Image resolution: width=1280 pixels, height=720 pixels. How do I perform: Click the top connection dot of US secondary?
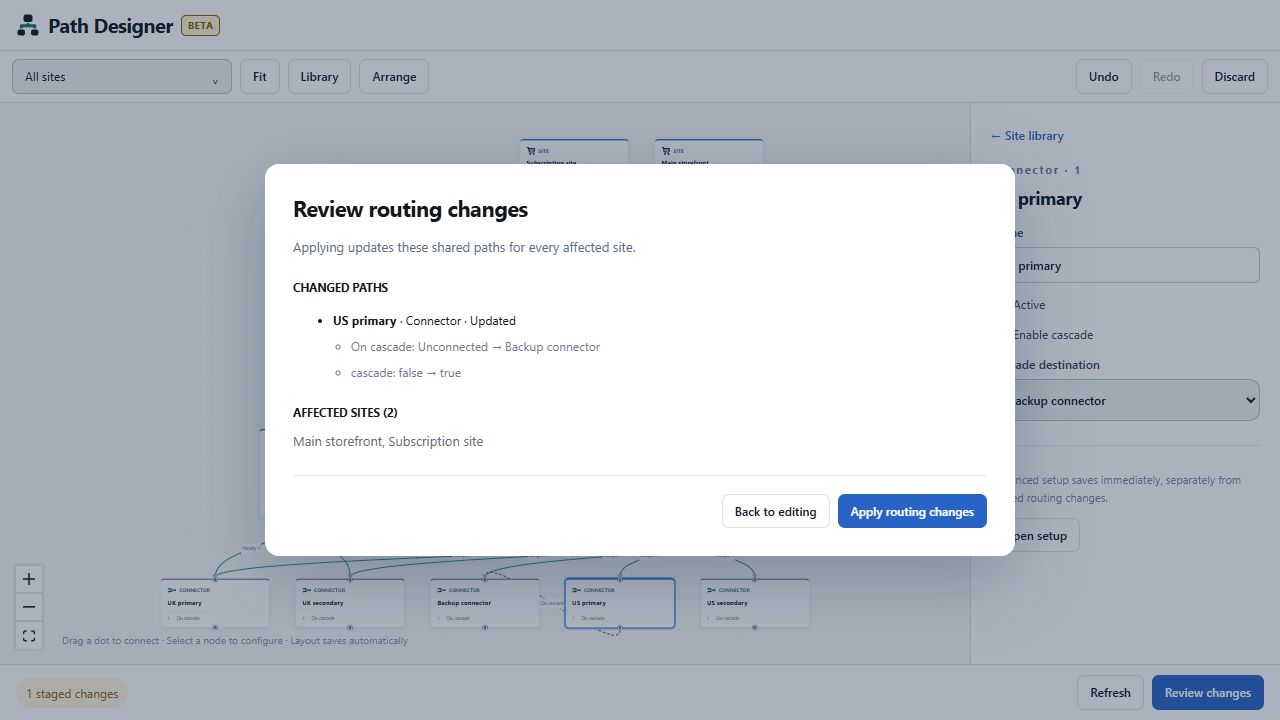click(x=755, y=579)
